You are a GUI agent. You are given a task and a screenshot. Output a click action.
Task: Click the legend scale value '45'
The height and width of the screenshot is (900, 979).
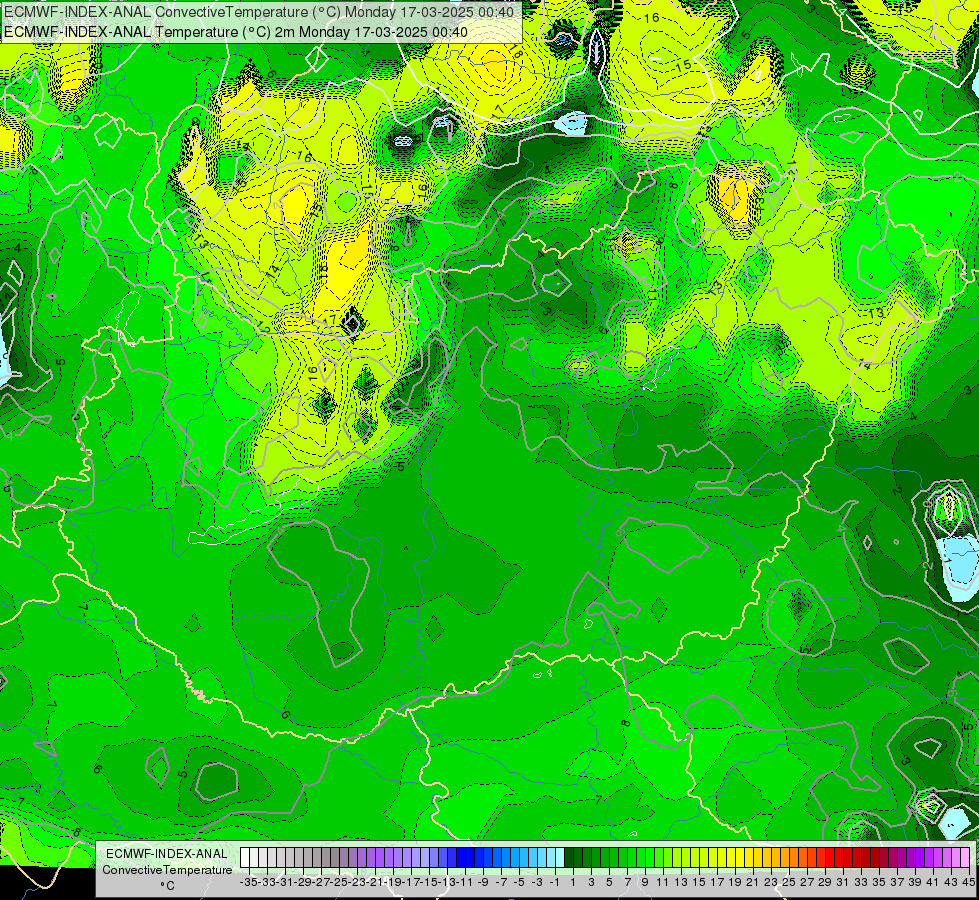point(968,882)
